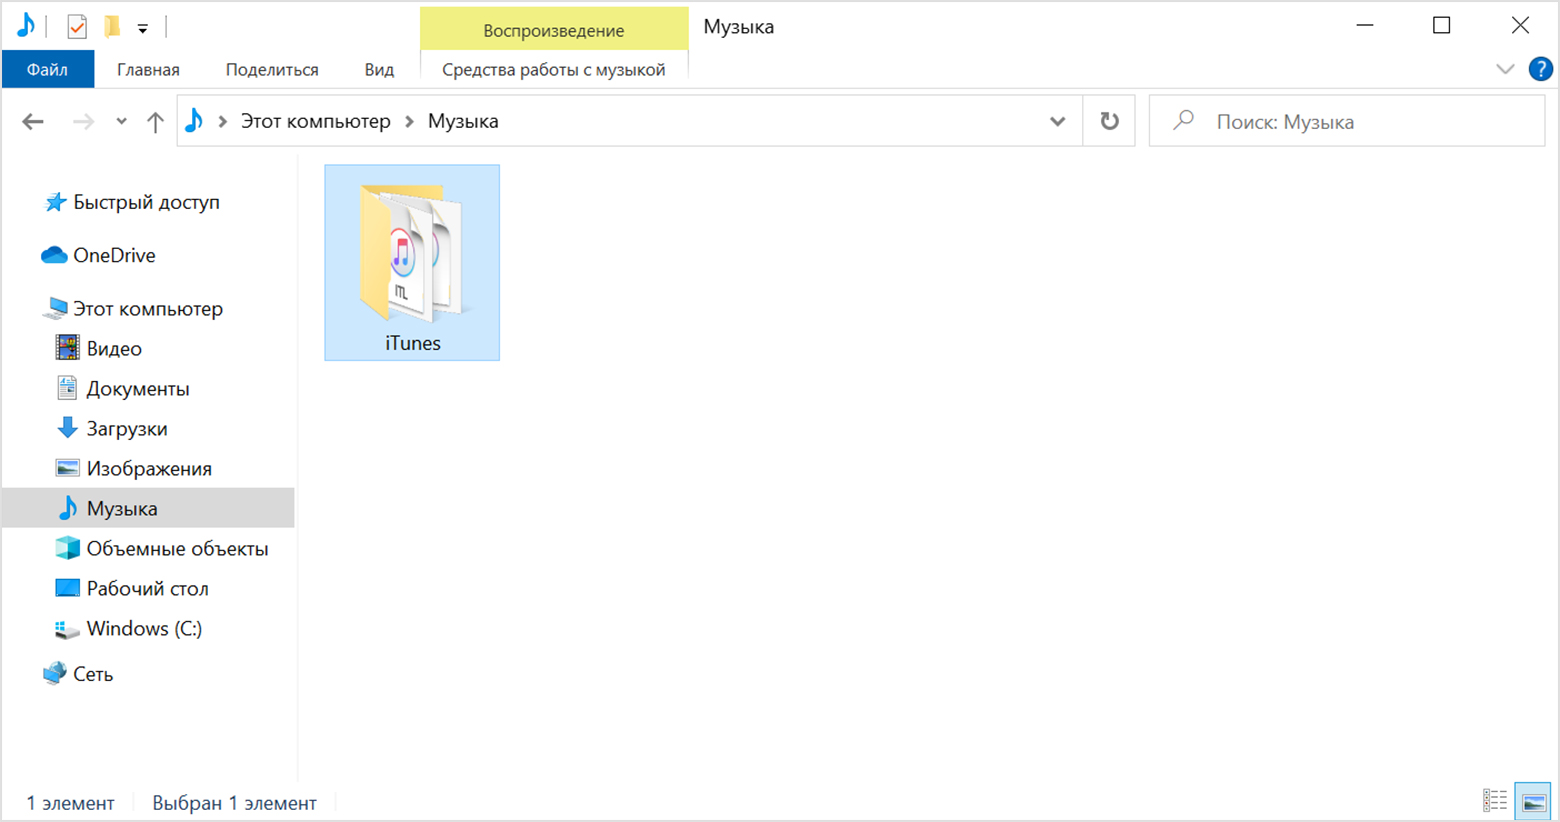Open Рабочий стол in navigation pane

[147, 588]
